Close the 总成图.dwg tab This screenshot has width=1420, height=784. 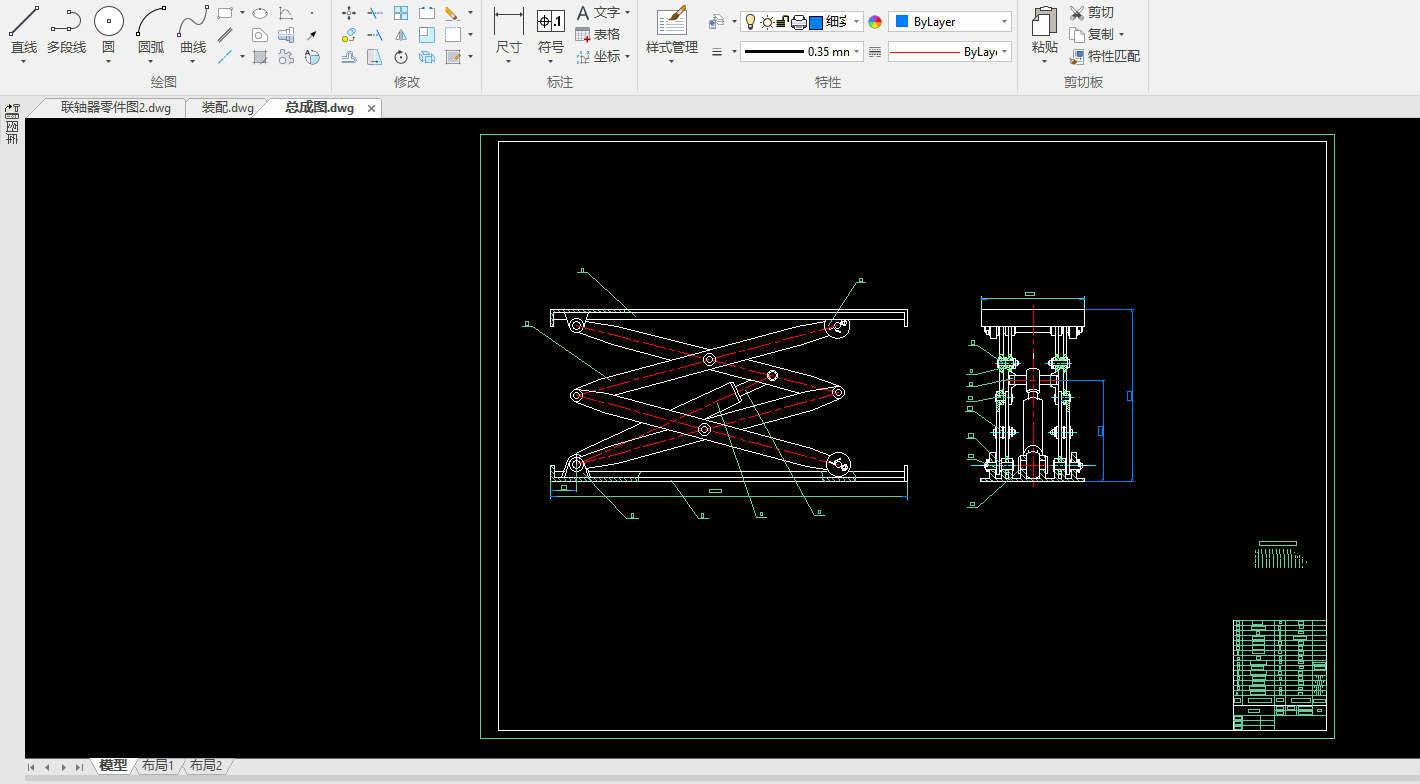click(371, 108)
